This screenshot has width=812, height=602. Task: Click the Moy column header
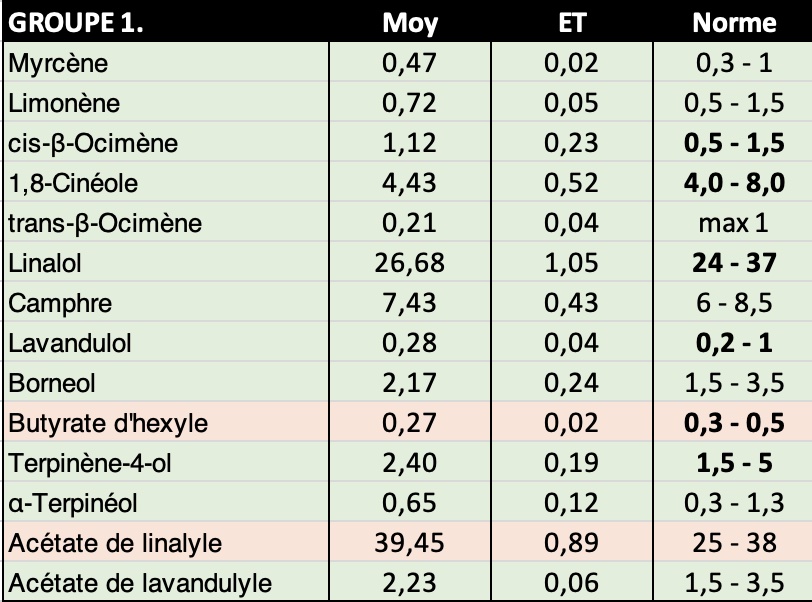(x=410, y=22)
